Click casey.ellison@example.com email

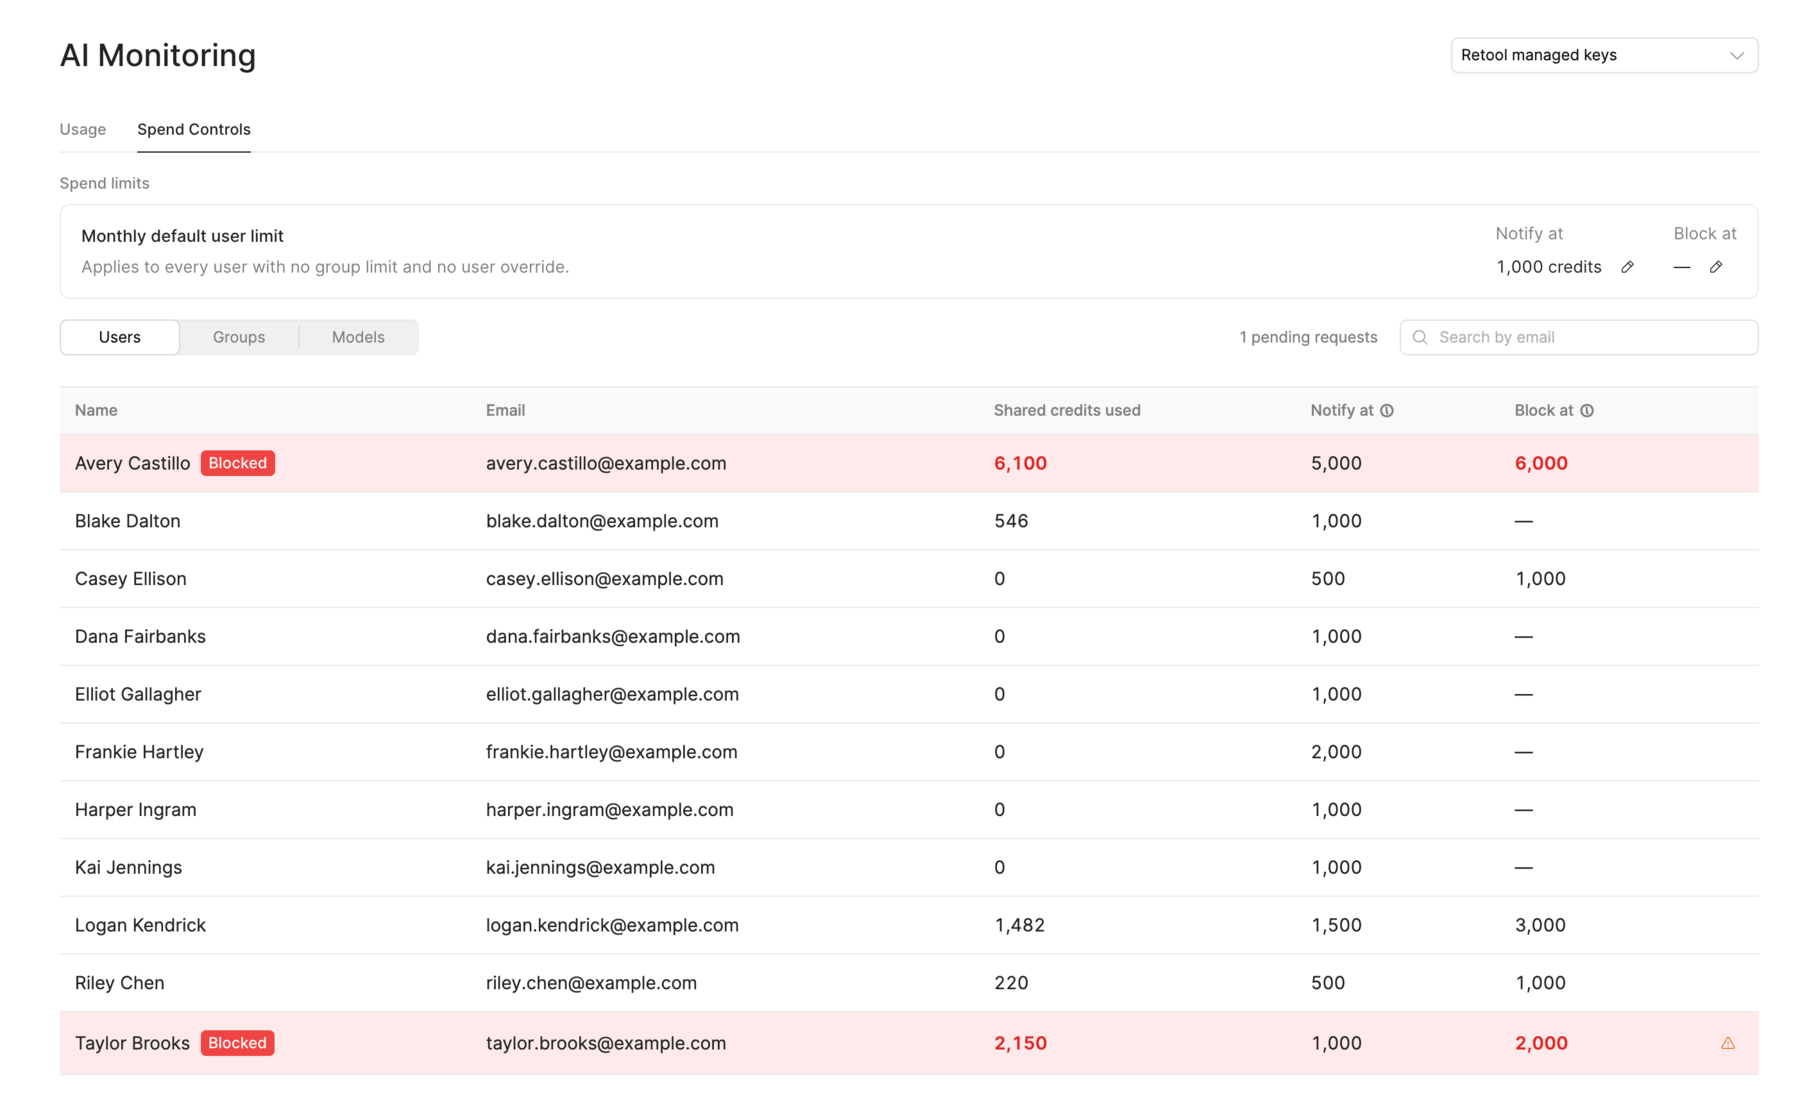pyautogui.click(x=605, y=579)
